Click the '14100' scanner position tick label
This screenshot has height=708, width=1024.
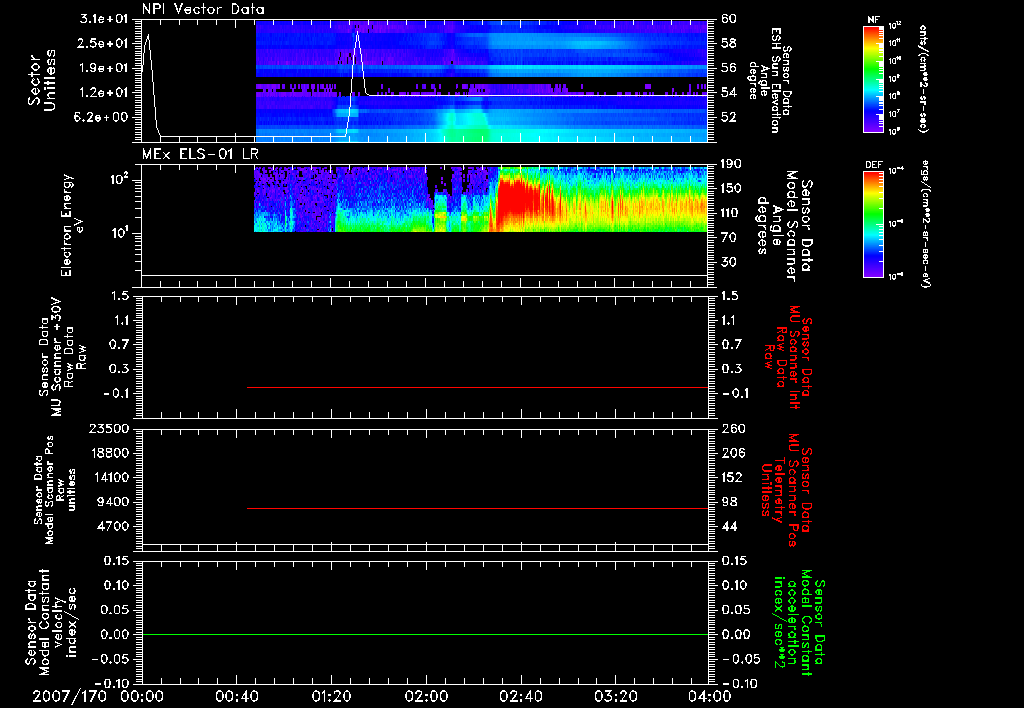tap(109, 477)
